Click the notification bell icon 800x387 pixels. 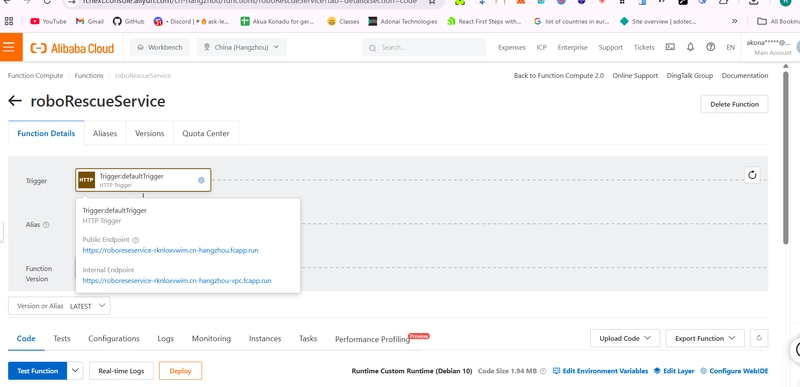coord(690,47)
